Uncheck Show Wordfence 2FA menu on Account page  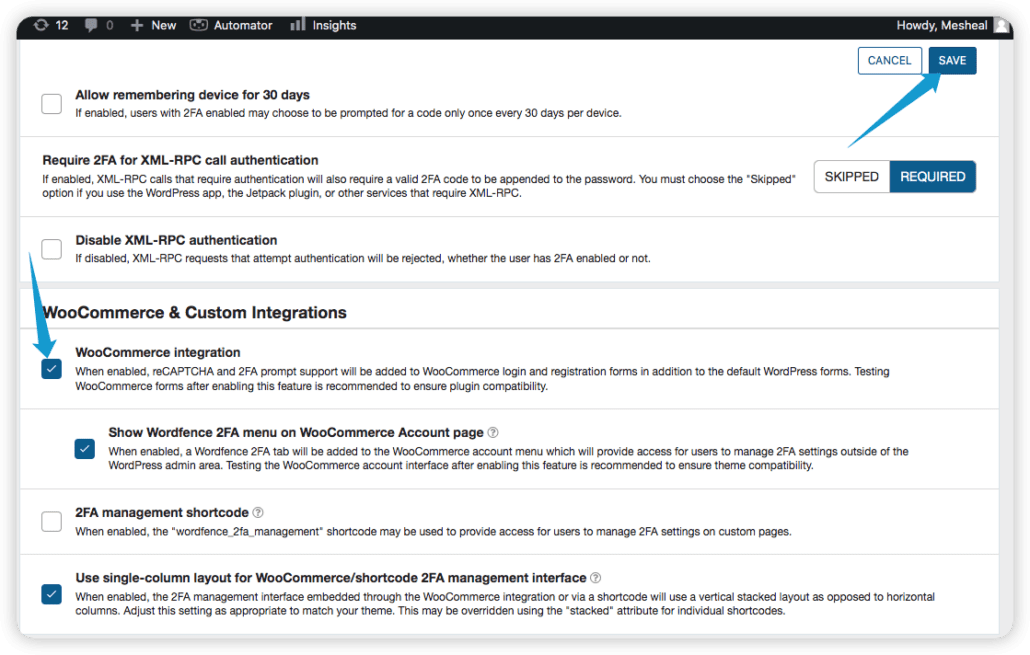pos(84,449)
